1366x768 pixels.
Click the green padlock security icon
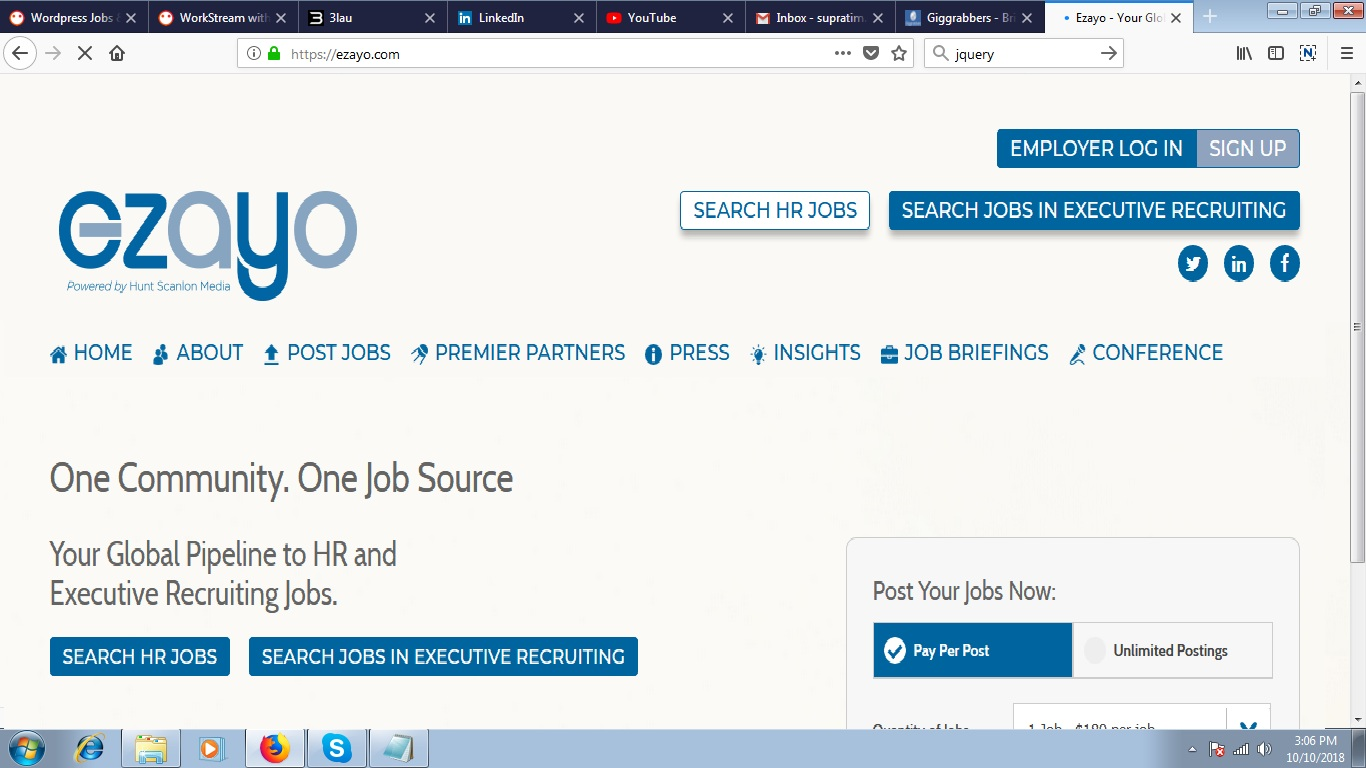coord(274,54)
